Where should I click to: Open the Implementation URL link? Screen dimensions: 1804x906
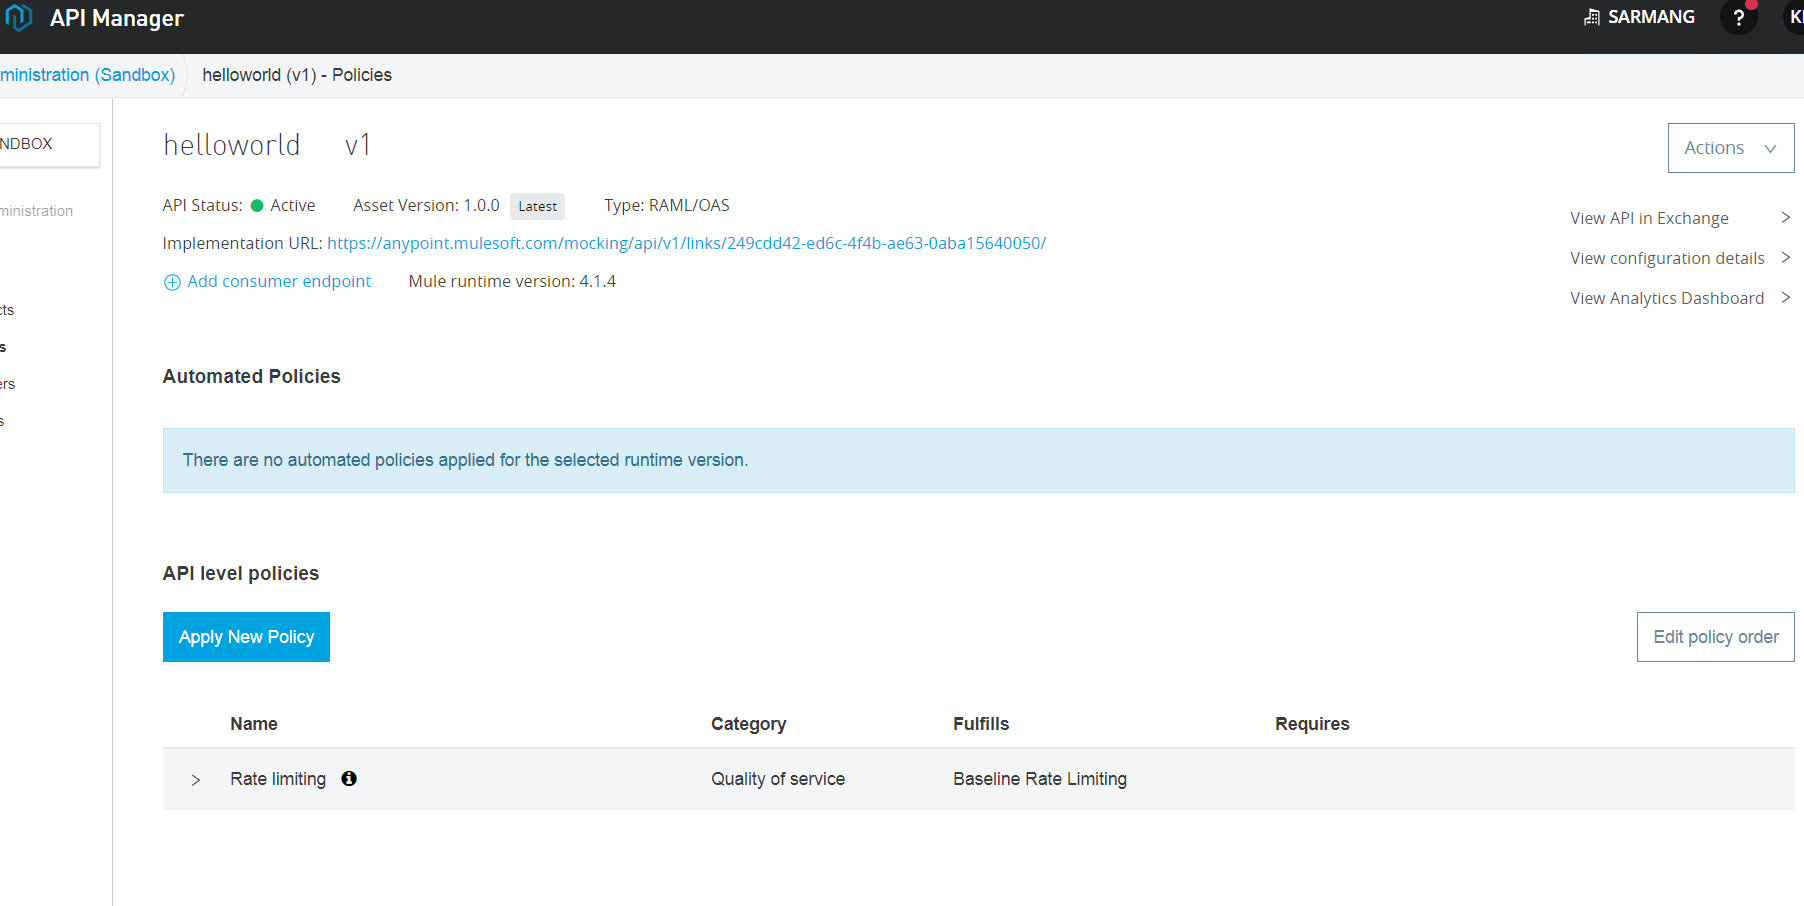coord(686,243)
